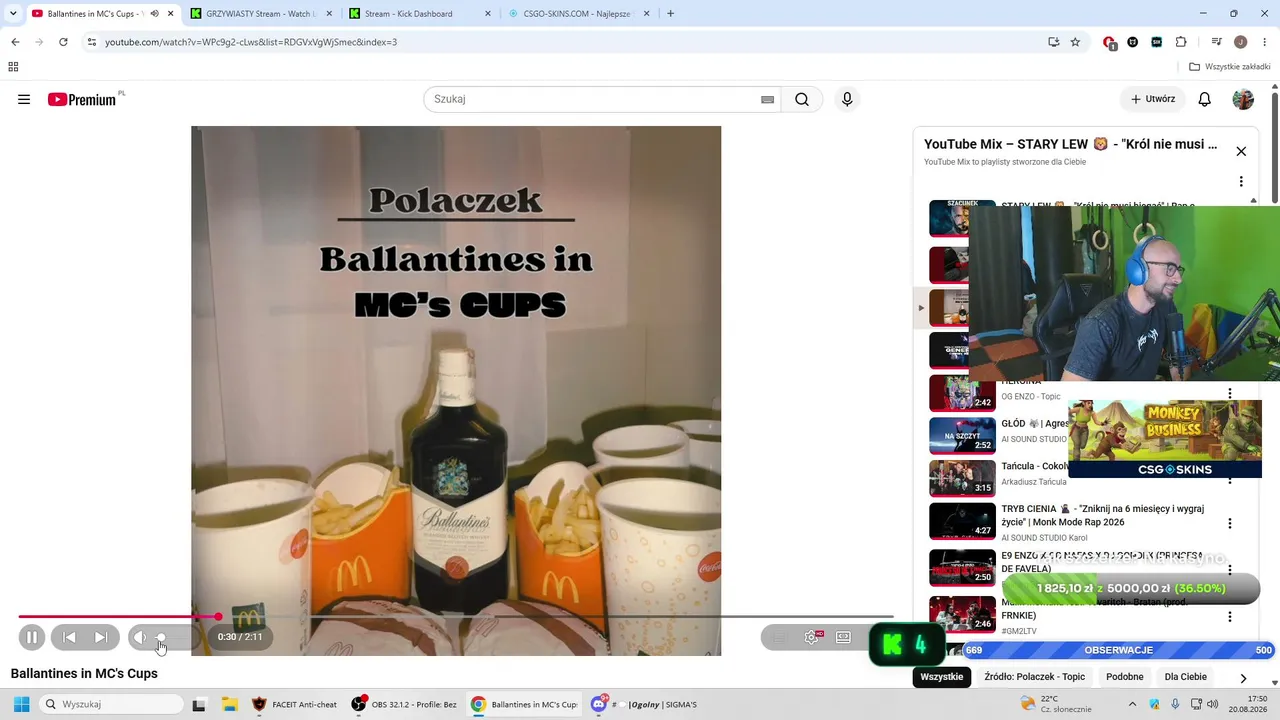Open a new browser tab
The image size is (1280, 720).
click(x=670, y=14)
